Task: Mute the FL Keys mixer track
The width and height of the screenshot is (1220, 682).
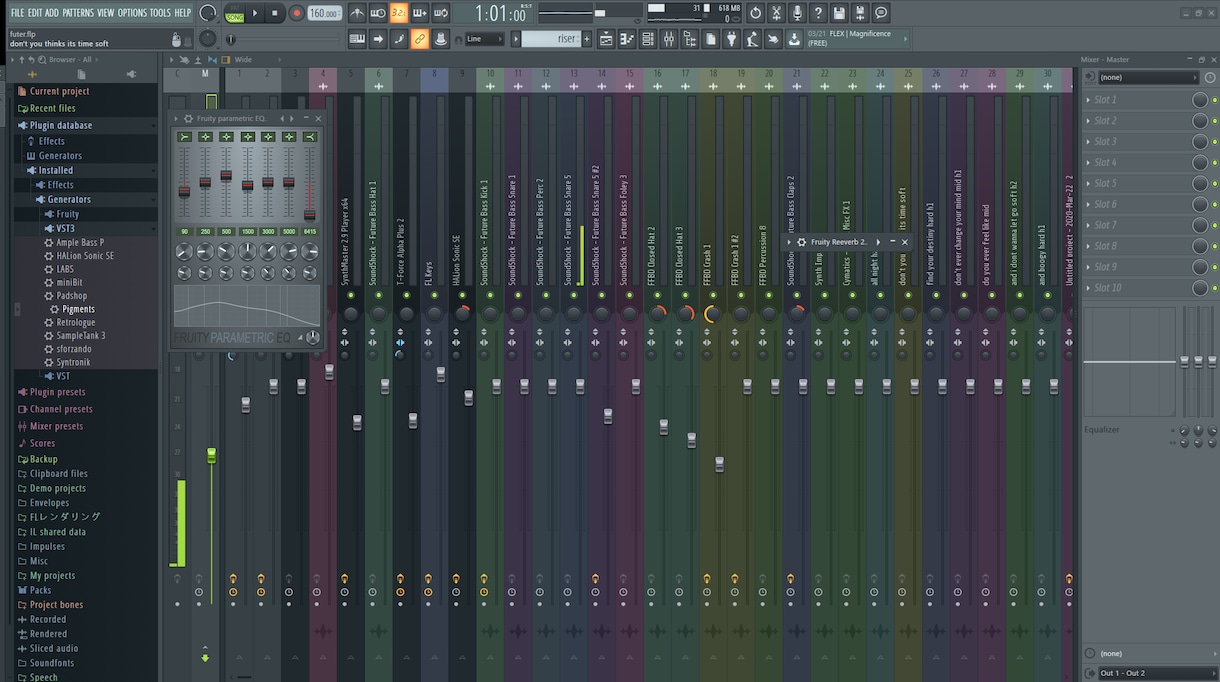Action: (435, 296)
